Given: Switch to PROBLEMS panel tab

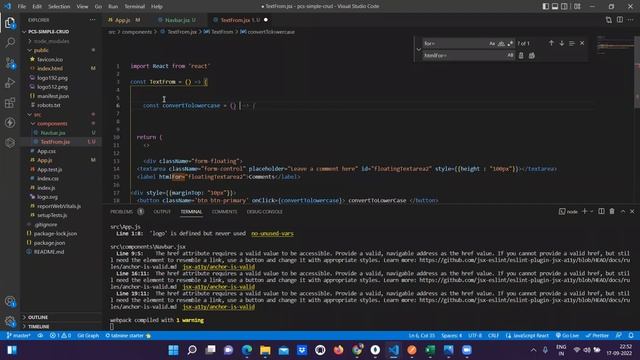Looking at the screenshot, I should (122, 211).
